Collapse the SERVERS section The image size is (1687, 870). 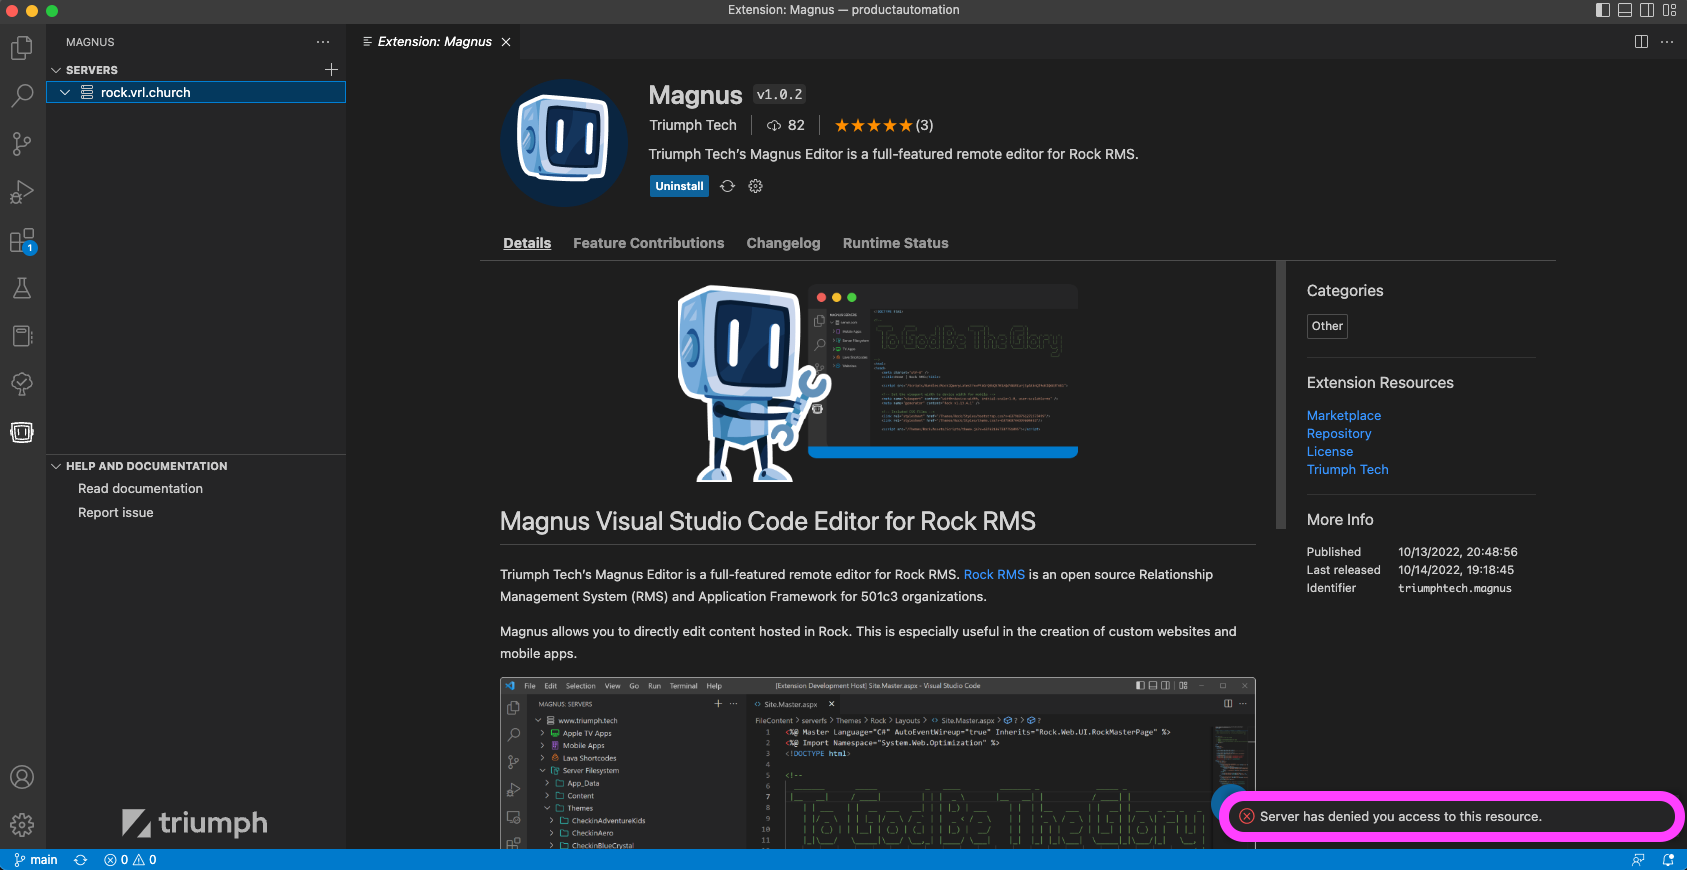[x=56, y=70]
